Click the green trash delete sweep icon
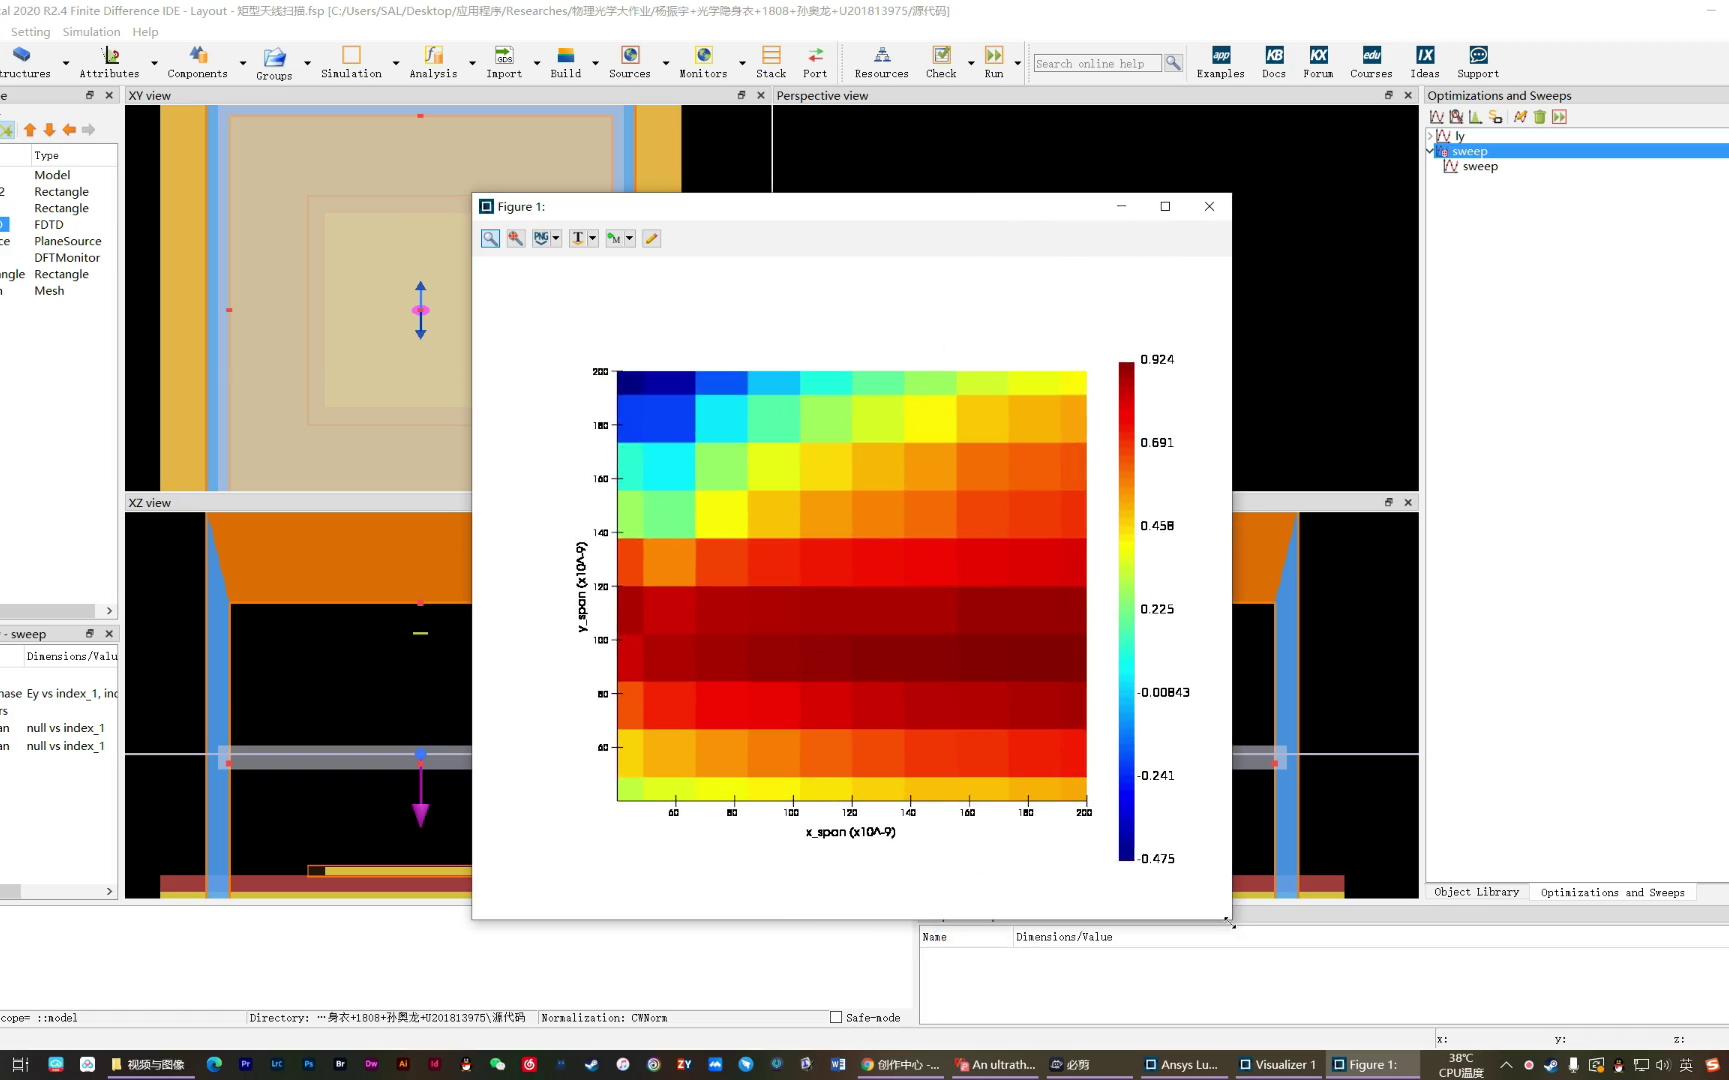The width and height of the screenshot is (1729, 1080). 1539,117
